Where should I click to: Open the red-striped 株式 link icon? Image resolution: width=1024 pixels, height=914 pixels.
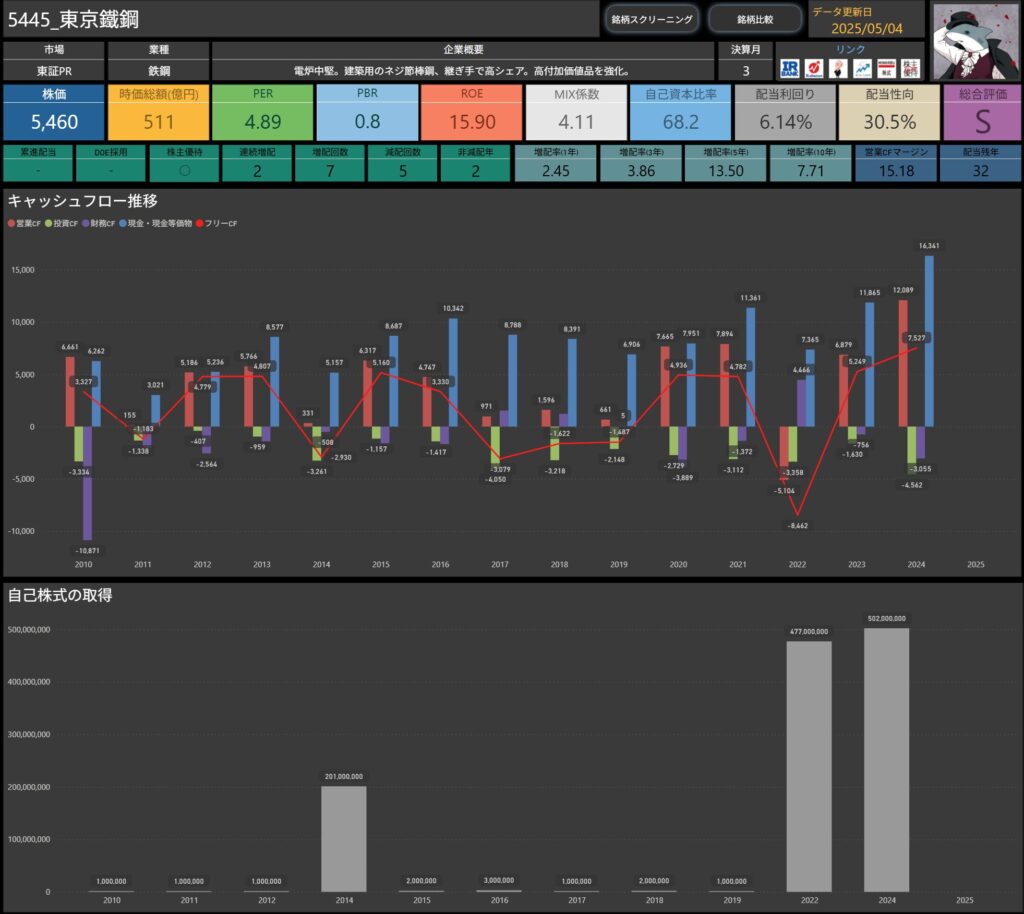(886, 69)
